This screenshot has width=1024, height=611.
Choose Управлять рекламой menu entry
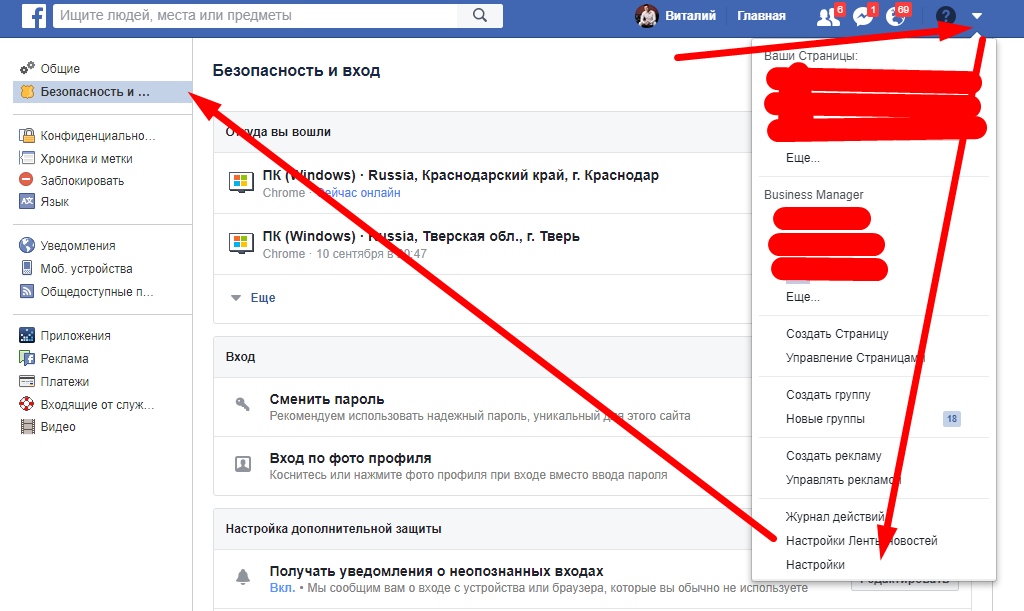point(843,480)
